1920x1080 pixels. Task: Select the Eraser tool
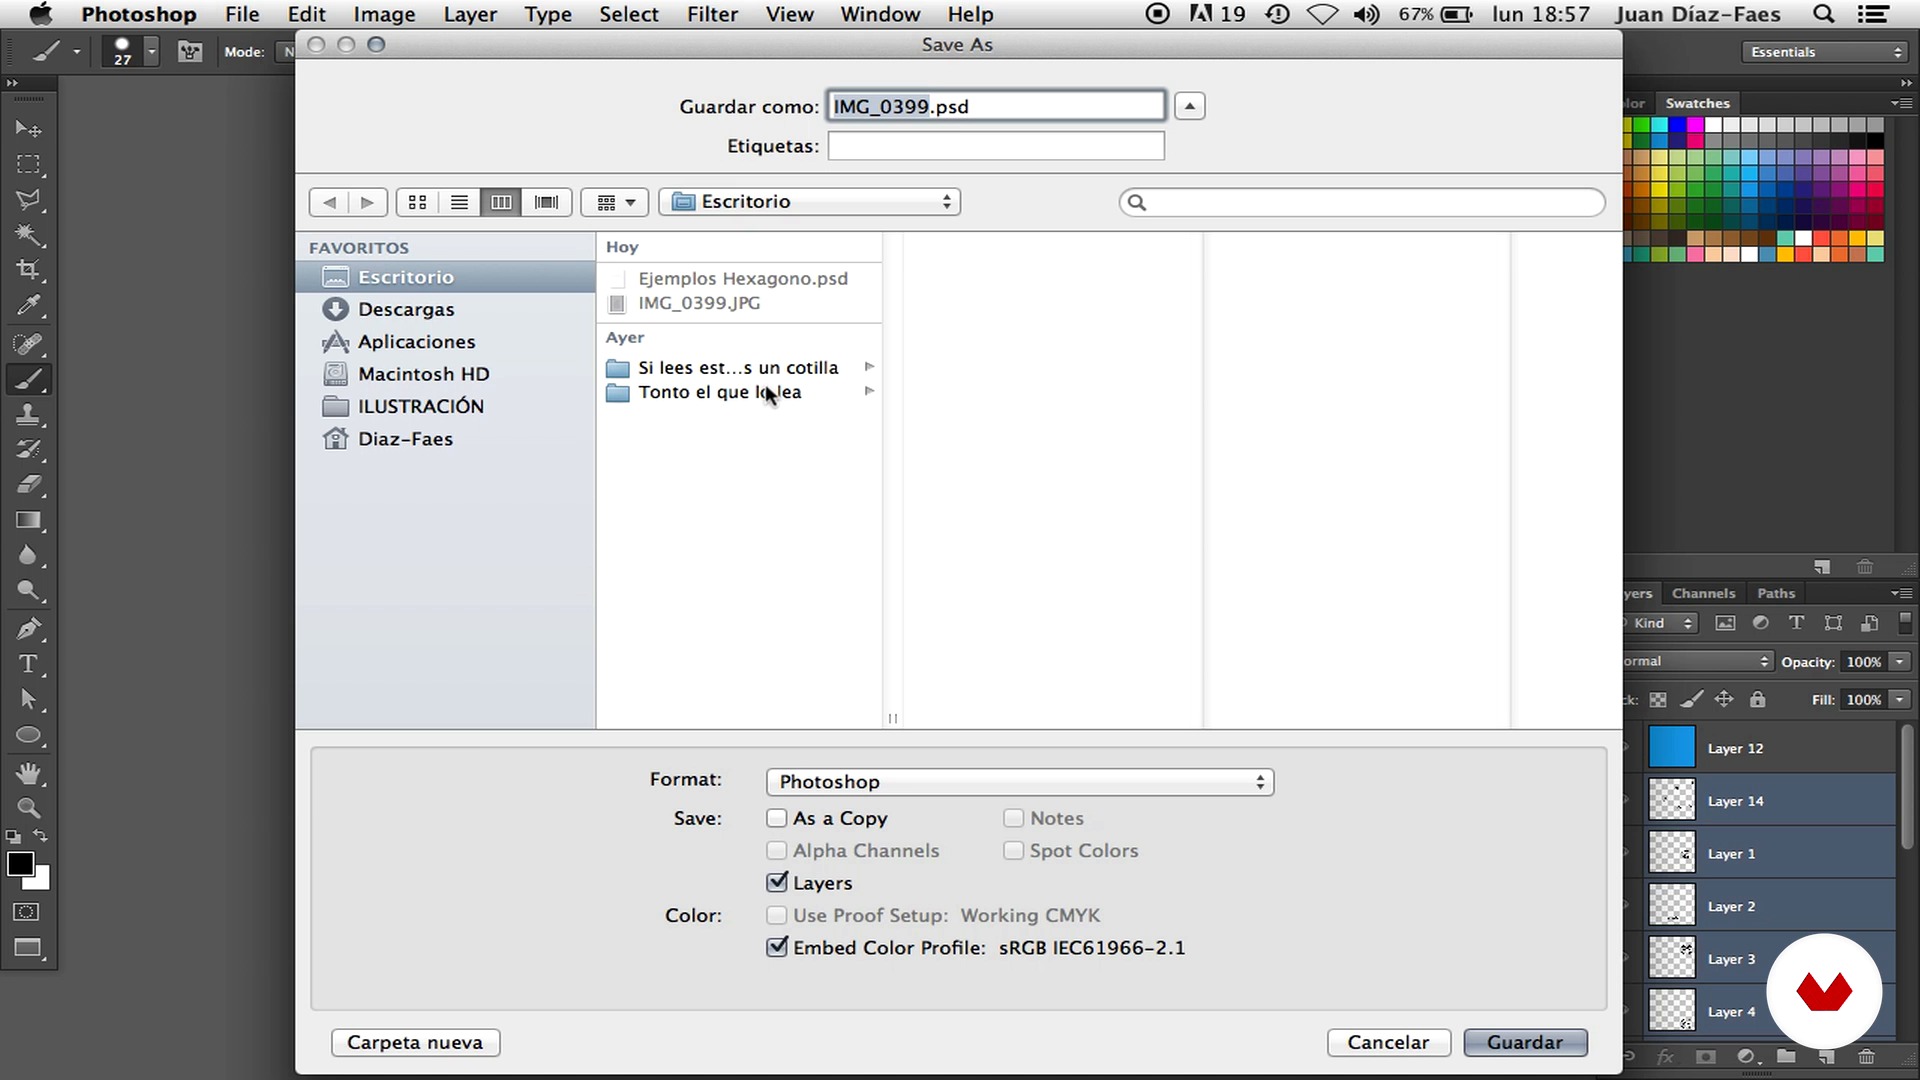28,485
